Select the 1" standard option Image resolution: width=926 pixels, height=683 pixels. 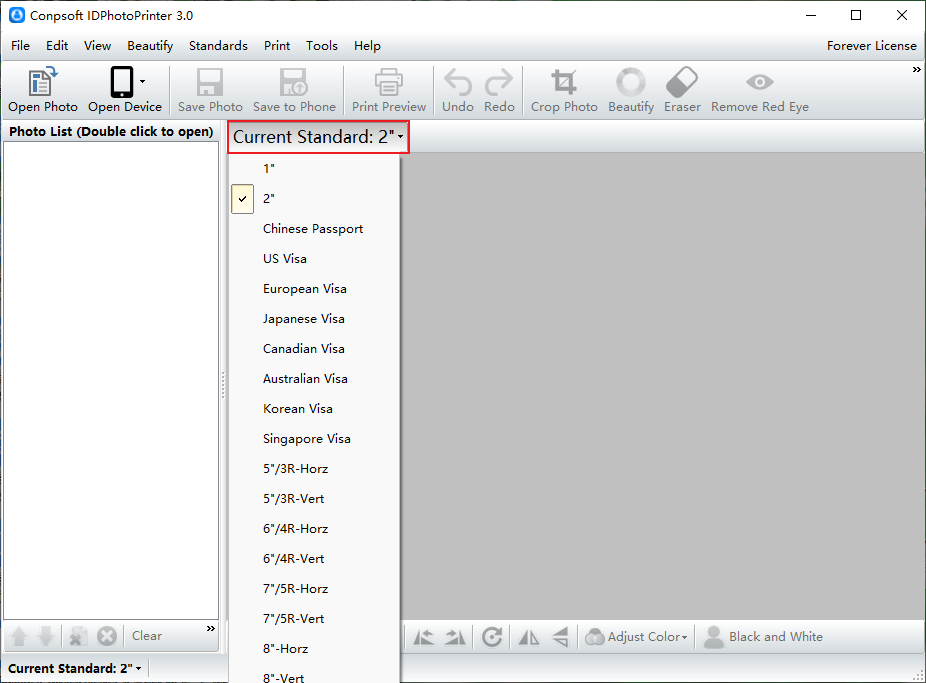point(314,169)
